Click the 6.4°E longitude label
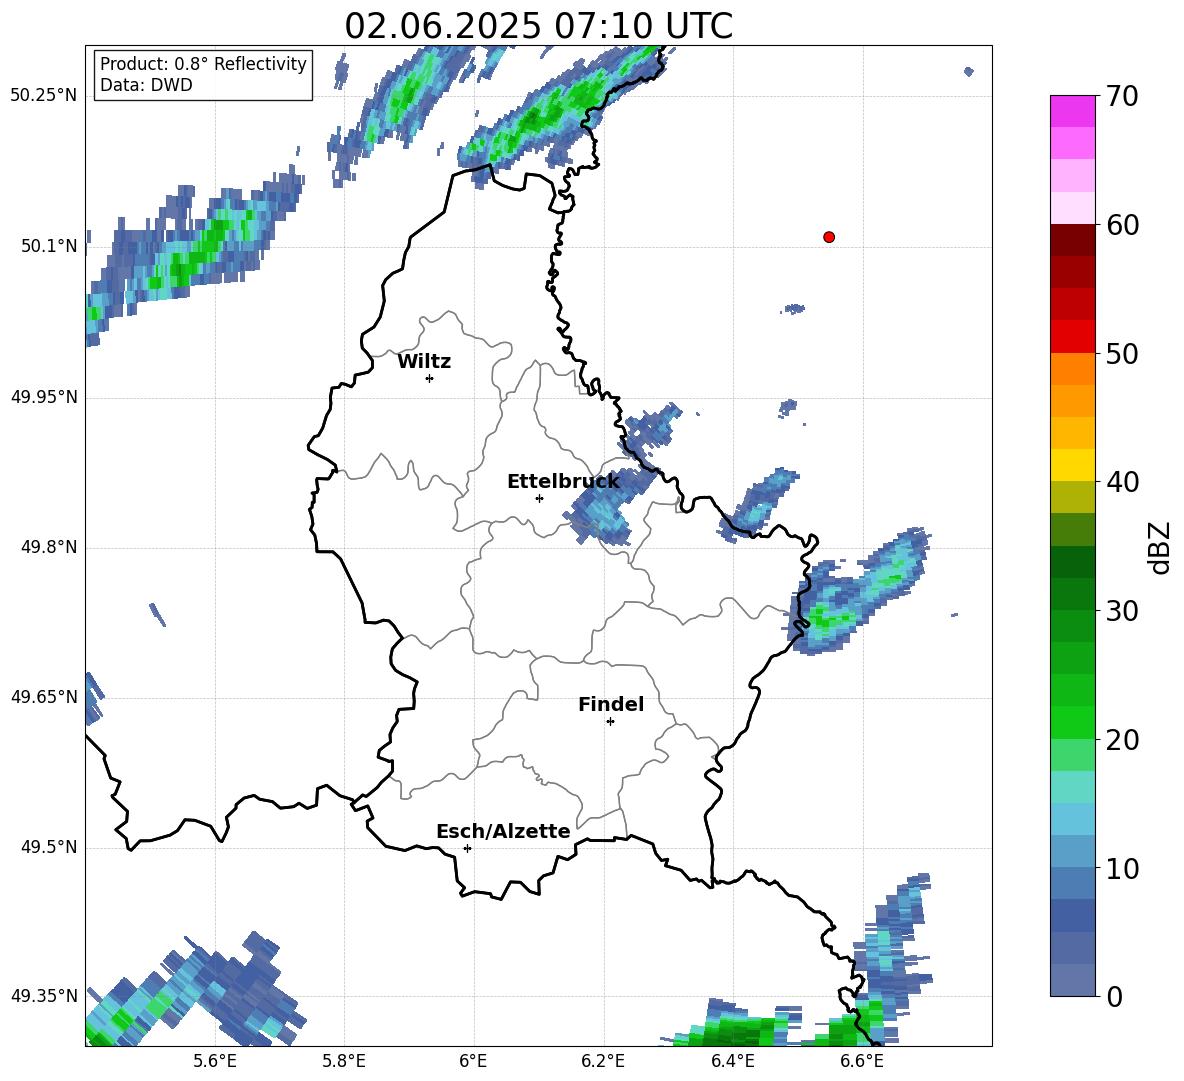 (733, 1061)
